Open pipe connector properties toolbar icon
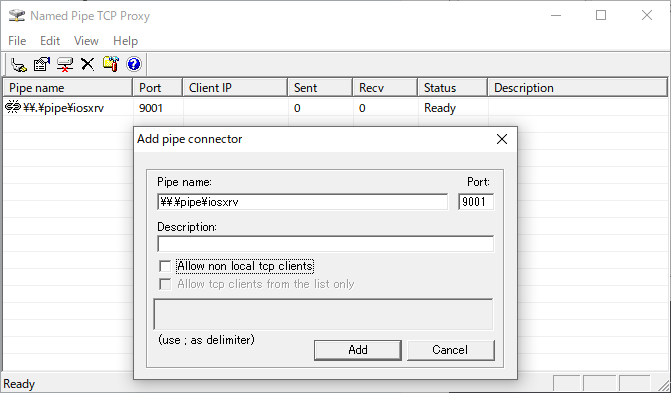Image resolution: width=671 pixels, height=393 pixels. (x=42, y=64)
